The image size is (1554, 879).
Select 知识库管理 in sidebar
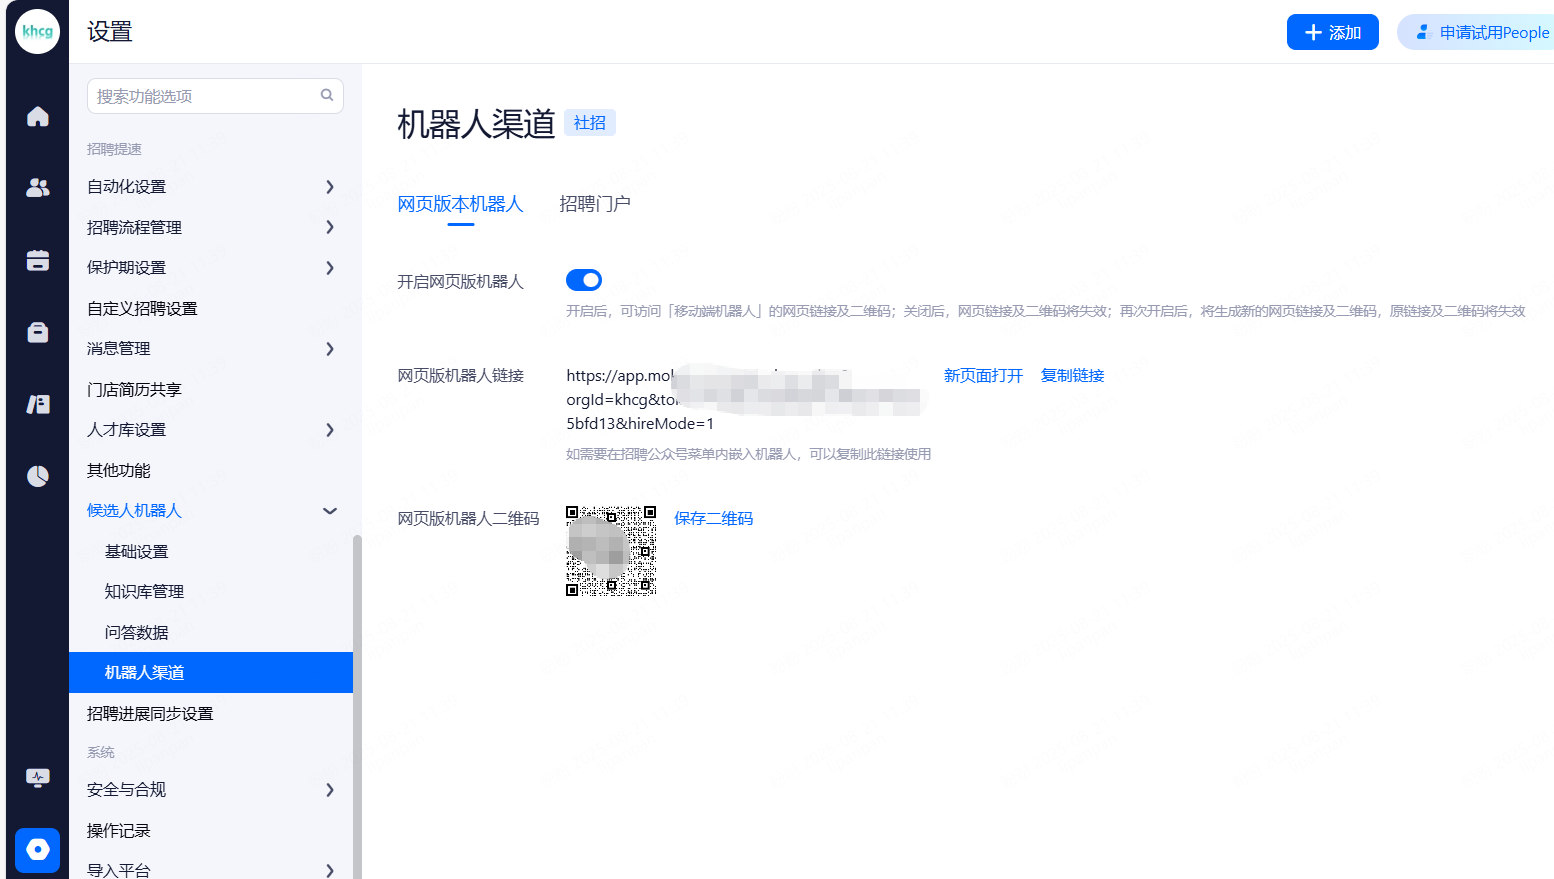145,592
